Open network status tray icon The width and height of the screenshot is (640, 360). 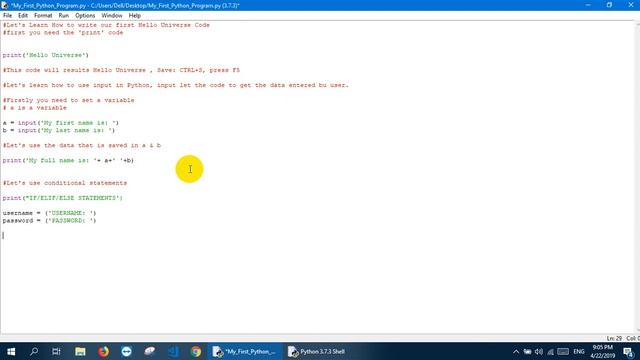[x=551, y=351]
